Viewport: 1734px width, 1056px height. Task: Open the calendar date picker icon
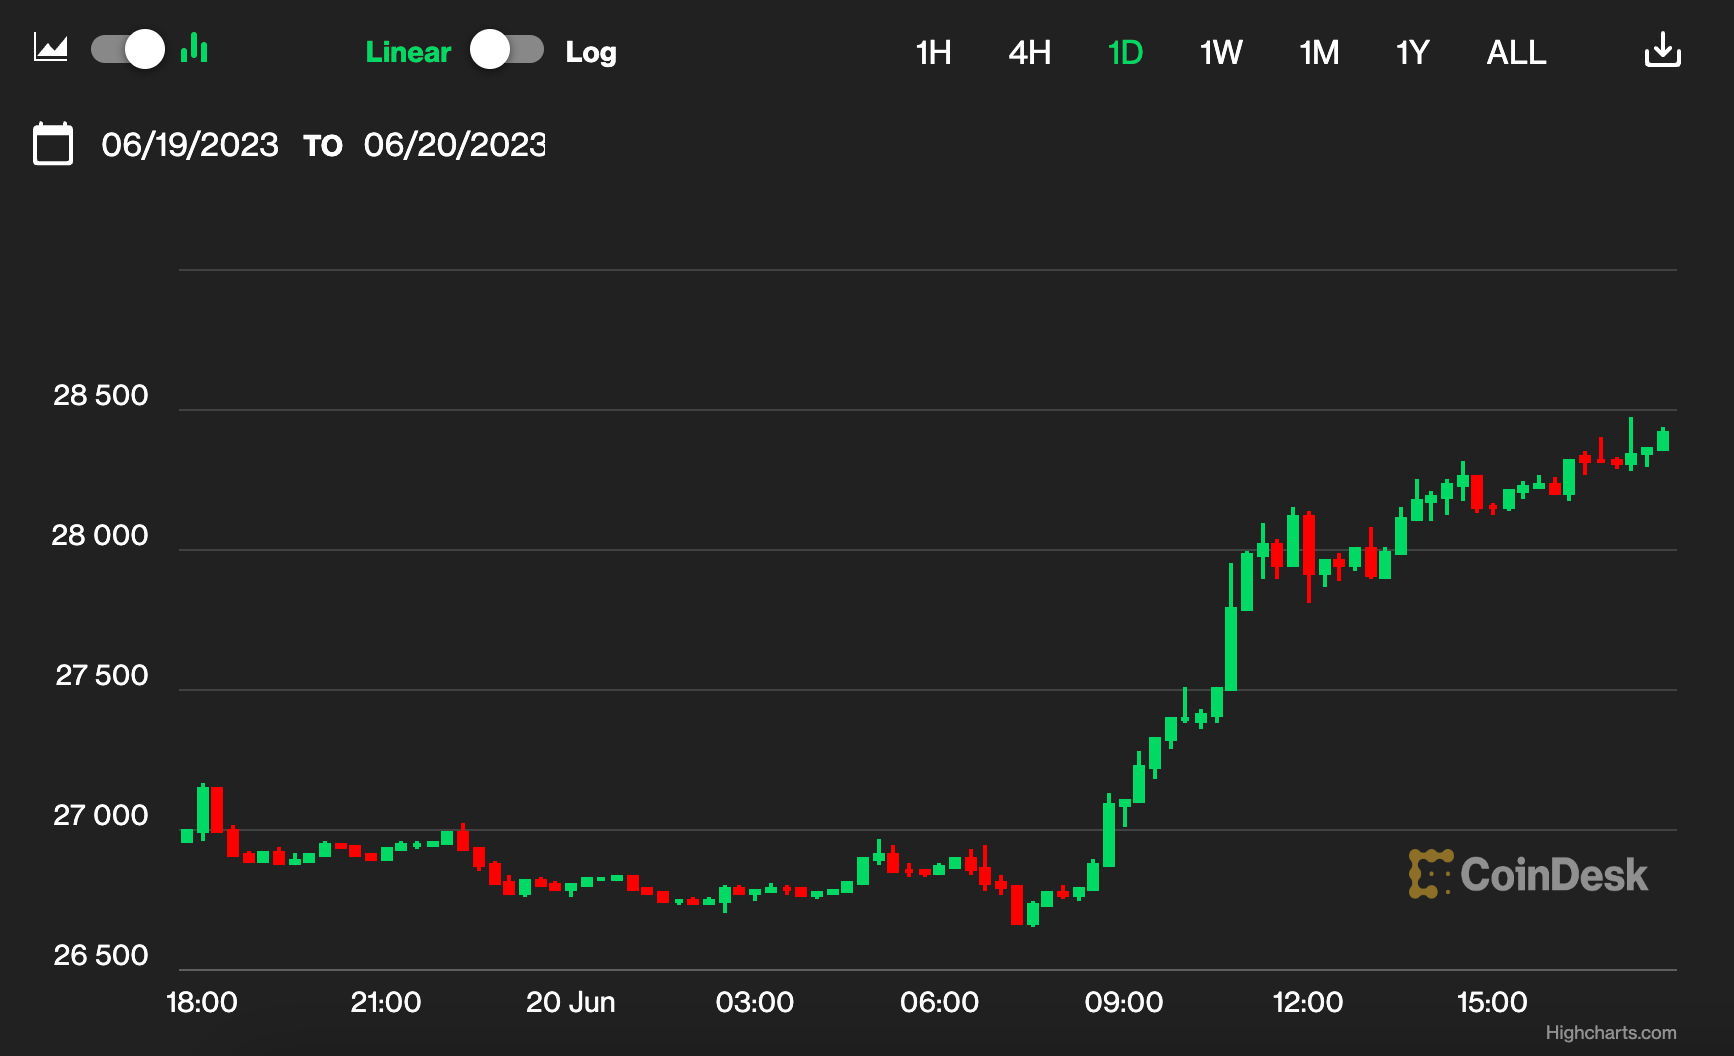[x=53, y=144]
